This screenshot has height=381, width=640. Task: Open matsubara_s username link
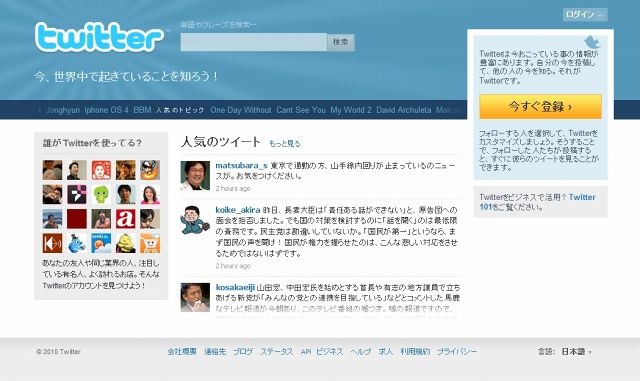point(241,165)
